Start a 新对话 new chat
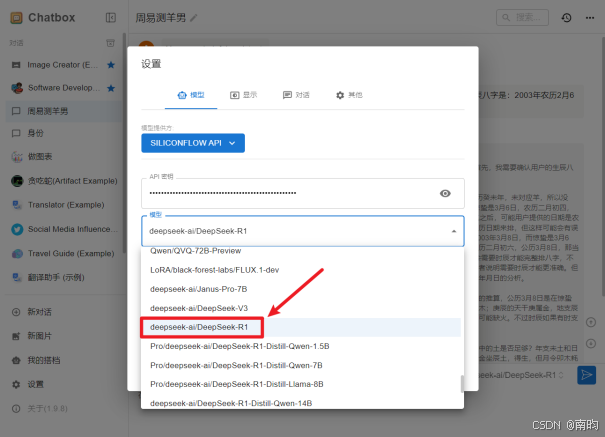605x437 pixels. [x=64, y=312]
